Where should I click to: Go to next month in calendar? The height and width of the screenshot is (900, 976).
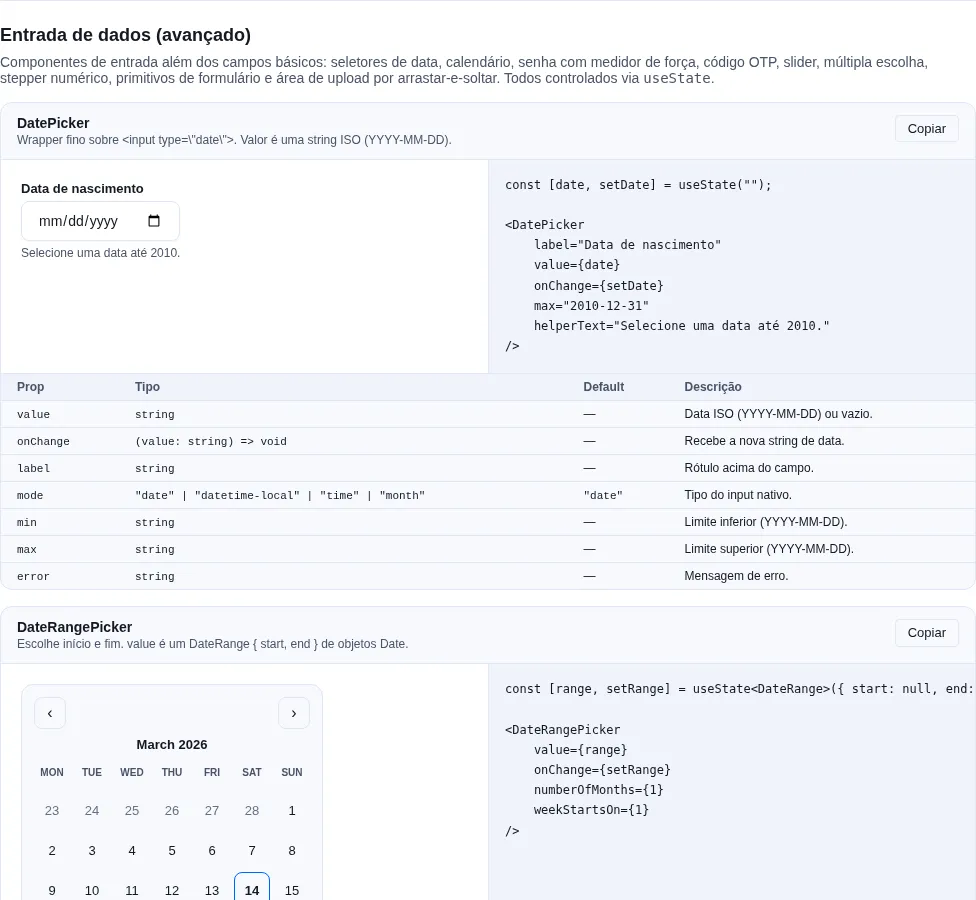(x=294, y=713)
